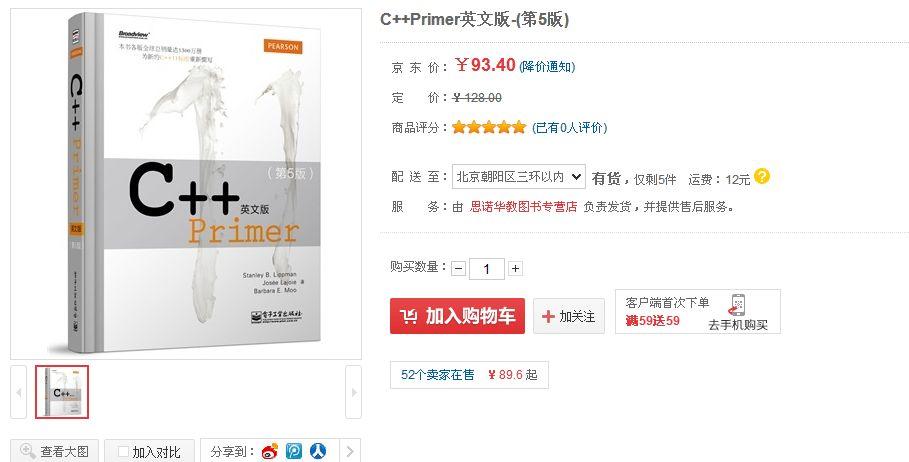Open the 北京朝阳区三环以内 delivery dropdown
The width and height of the screenshot is (909, 462).
[518, 177]
